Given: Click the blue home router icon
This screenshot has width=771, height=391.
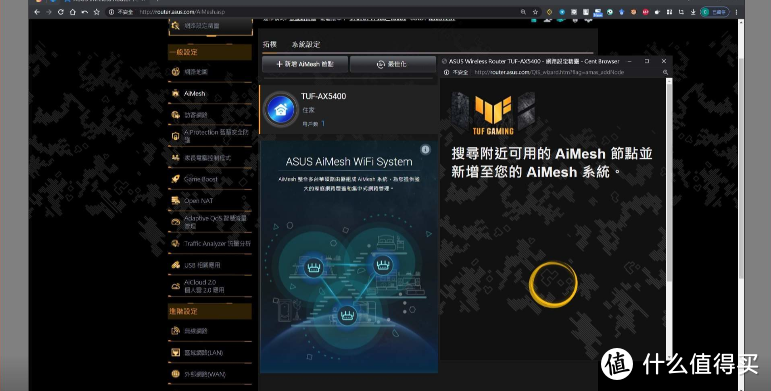Looking at the screenshot, I should (281, 110).
